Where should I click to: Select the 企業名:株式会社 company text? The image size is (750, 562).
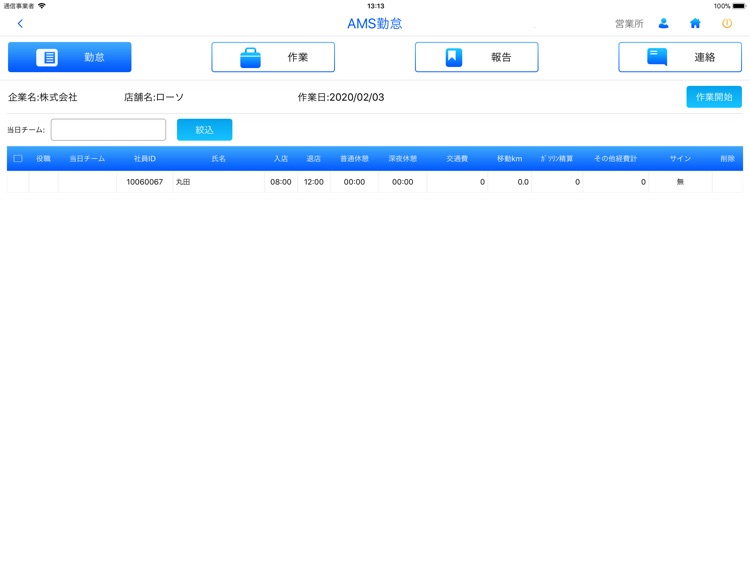click(x=43, y=97)
